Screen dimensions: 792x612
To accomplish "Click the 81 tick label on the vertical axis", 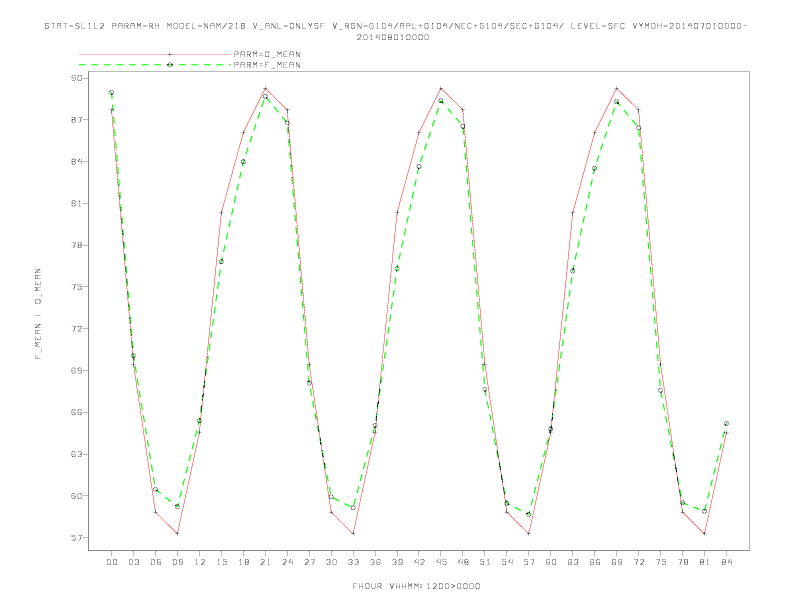I will pyautogui.click(x=76, y=203).
